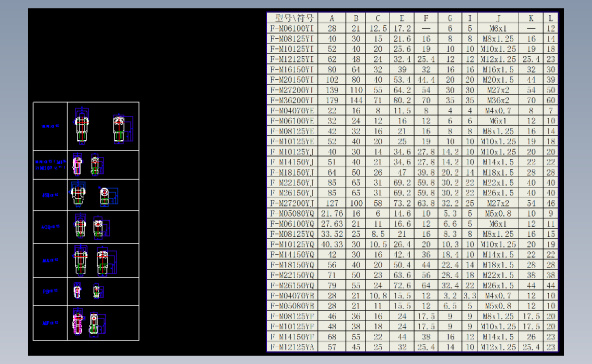This screenshot has height=364, width=592.
Task: Click model cell F-M10125YI
Action: (293, 49)
